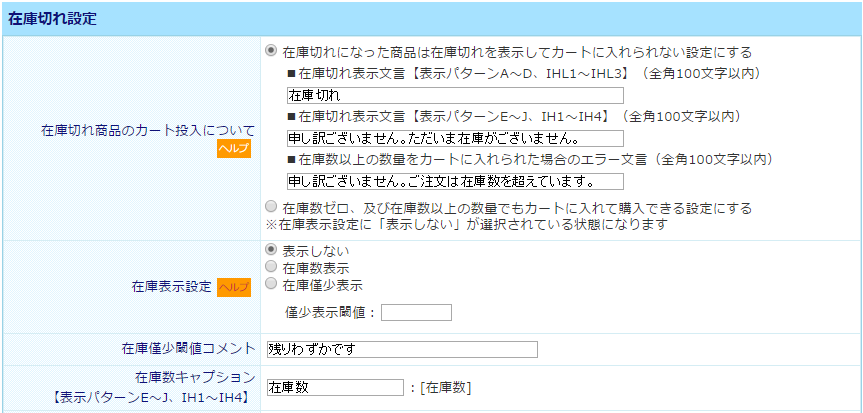Image resolution: width=863 pixels, height=413 pixels.
Task: Click the 在庫表示設定 label
Action: 171,287
